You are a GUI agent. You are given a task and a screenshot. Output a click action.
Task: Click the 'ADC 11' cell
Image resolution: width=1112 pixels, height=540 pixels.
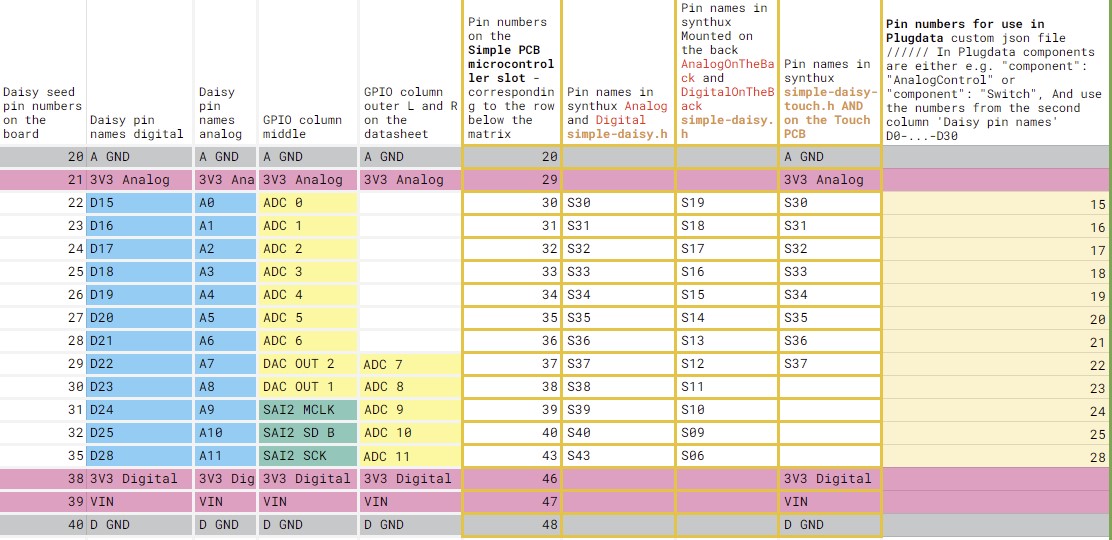coord(410,456)
